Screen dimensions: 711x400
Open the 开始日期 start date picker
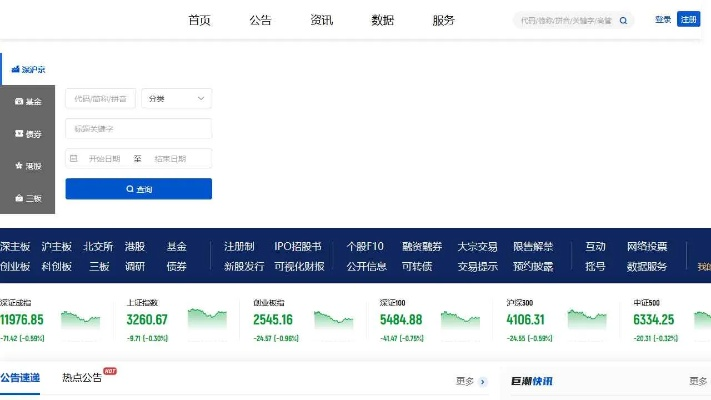click(x=105, y=158)
